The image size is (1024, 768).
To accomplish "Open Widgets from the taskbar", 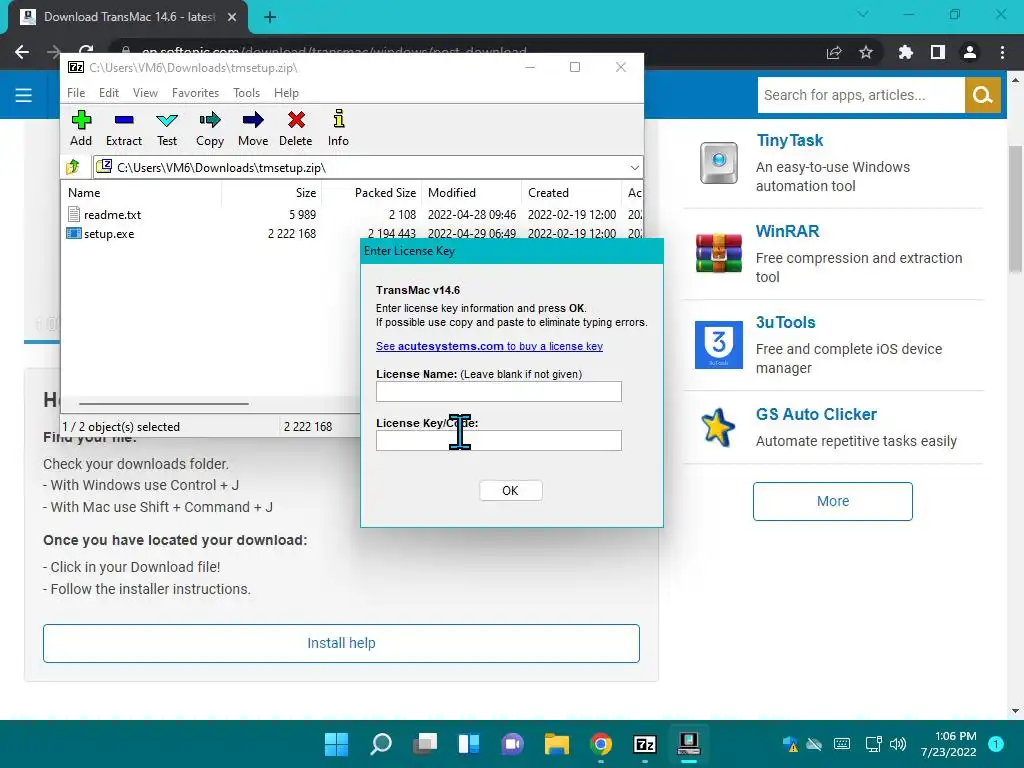I will [x=468, y=743].
